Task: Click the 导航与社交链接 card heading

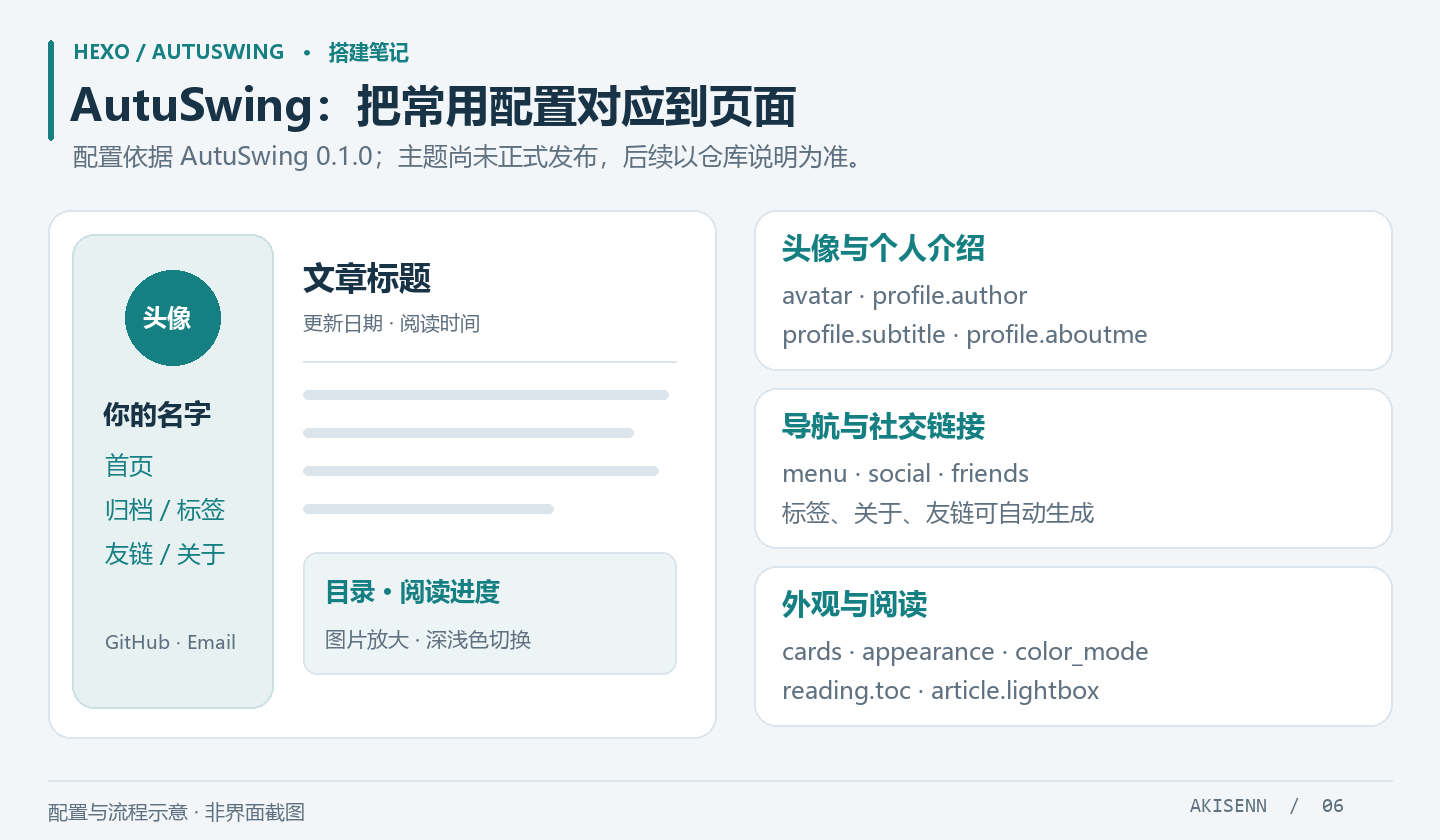Action: pyautogui.click(x=883, y=427)
